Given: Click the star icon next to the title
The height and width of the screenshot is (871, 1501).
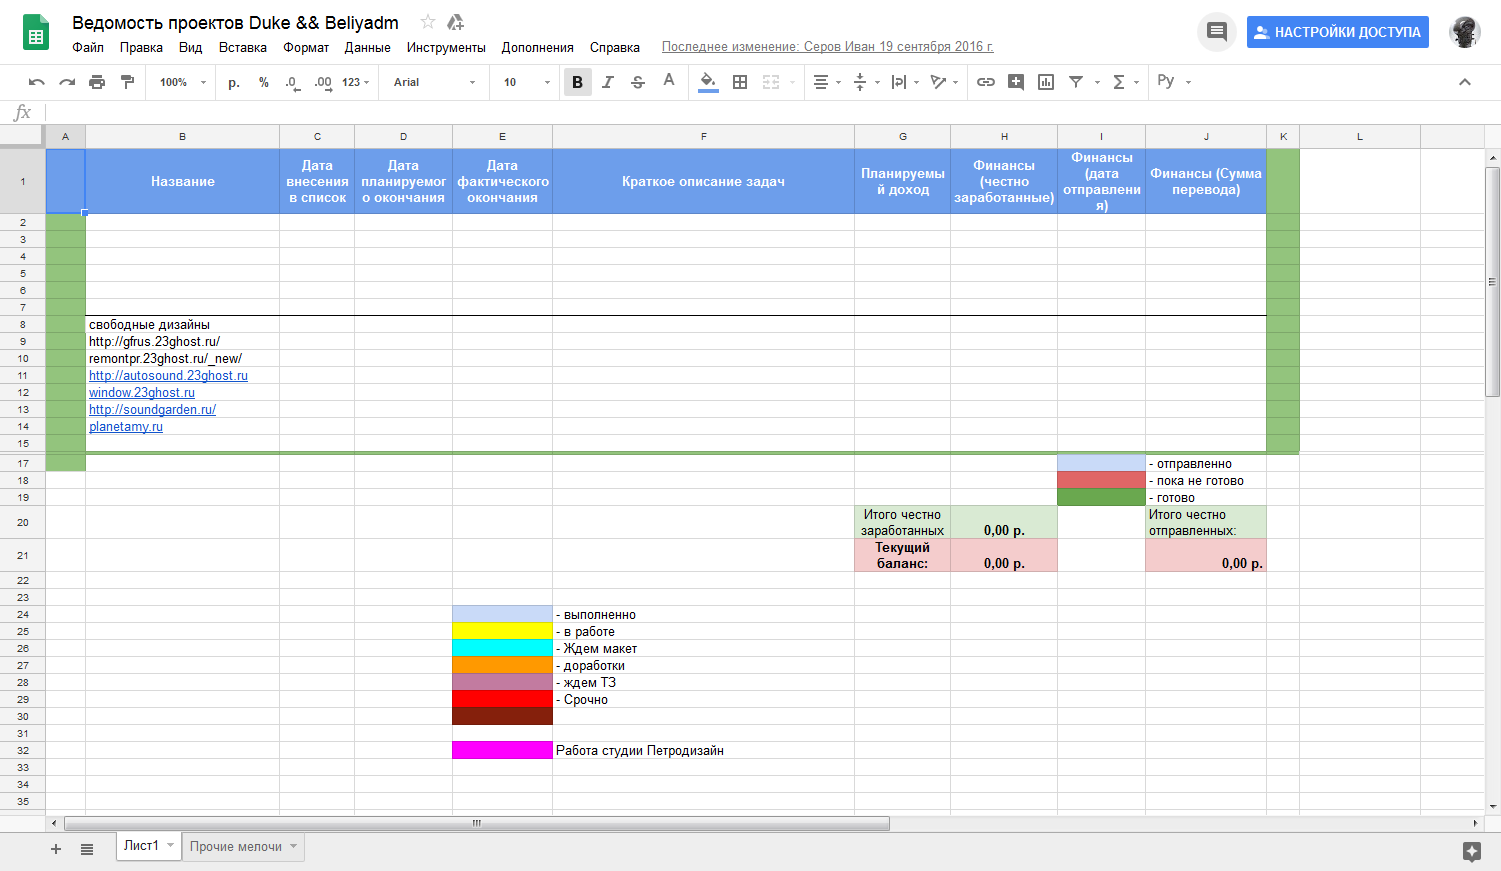Looking at the screenshot, I should 428,22.
